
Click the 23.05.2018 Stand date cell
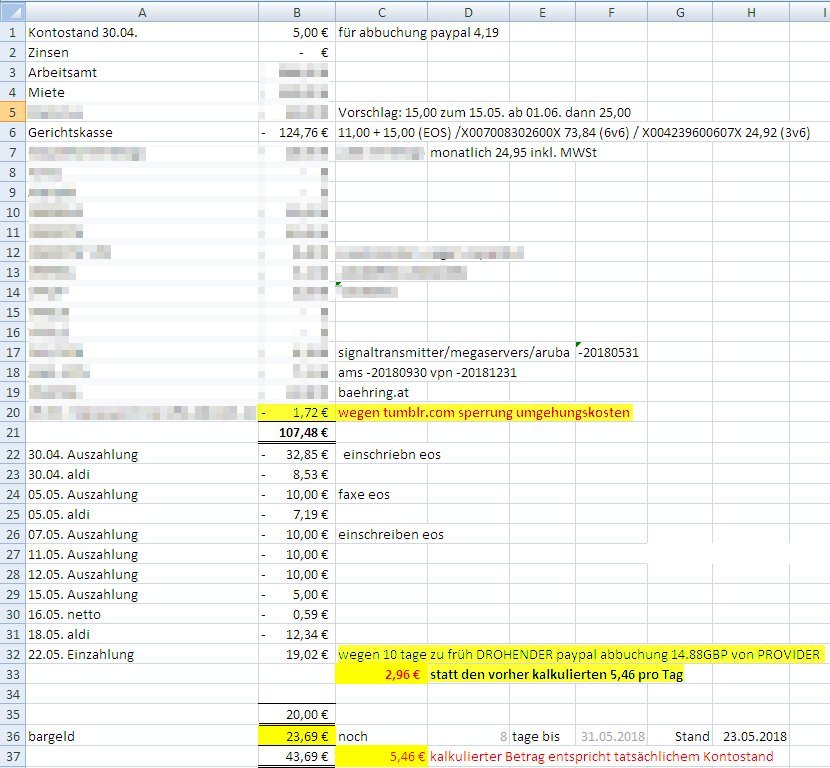750,735
